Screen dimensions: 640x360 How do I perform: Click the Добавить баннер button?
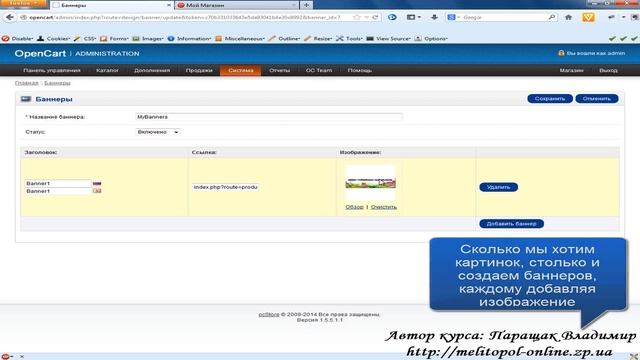511,224
